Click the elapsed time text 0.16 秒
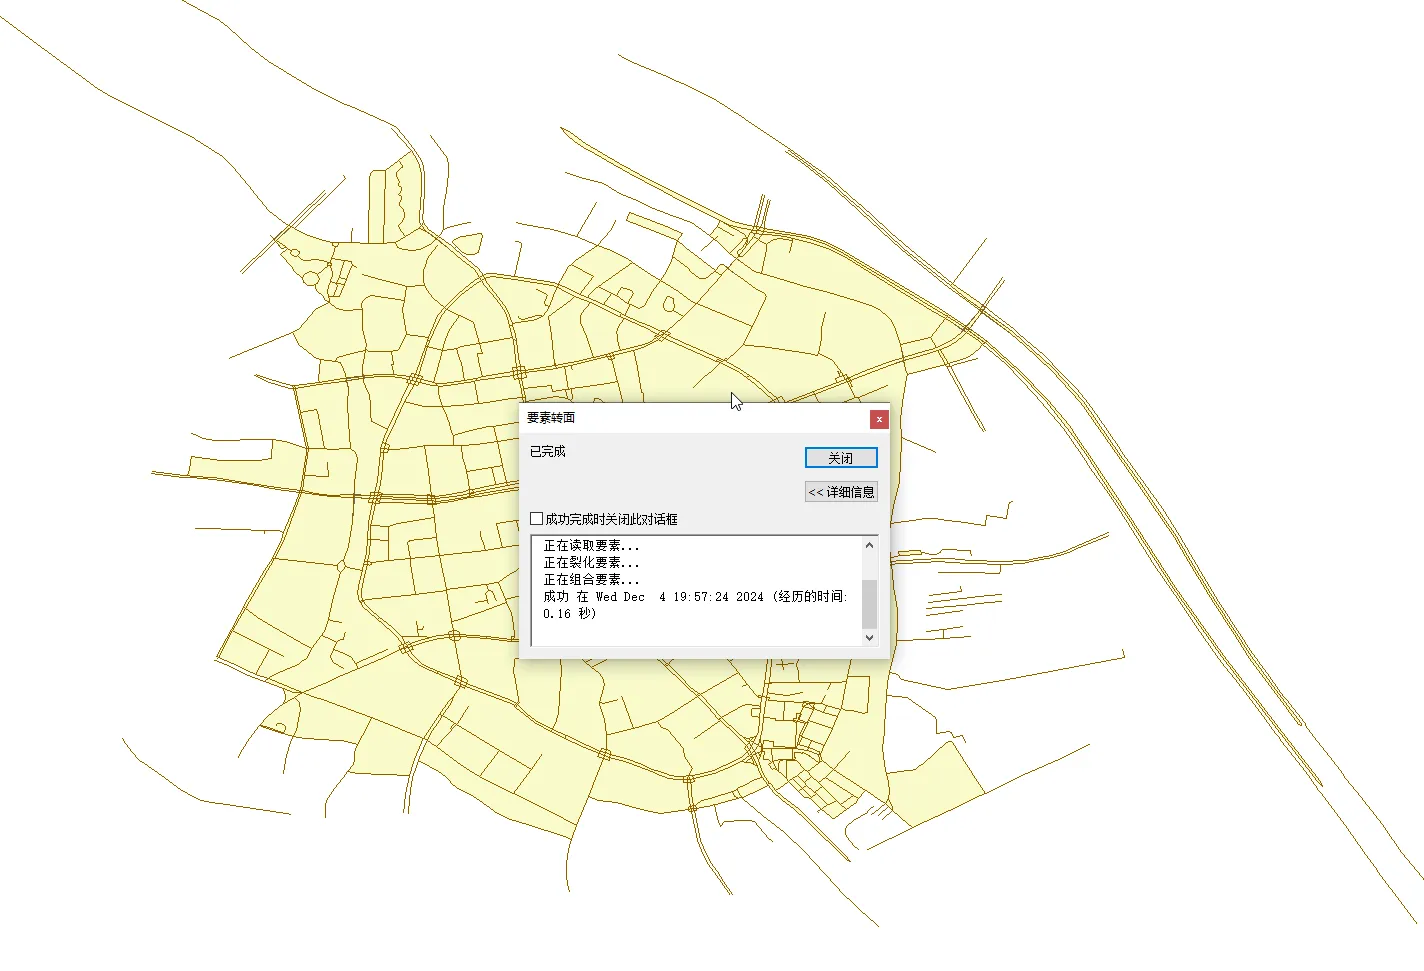Viewport: 1424px width, 971px height. pos(570,613)
